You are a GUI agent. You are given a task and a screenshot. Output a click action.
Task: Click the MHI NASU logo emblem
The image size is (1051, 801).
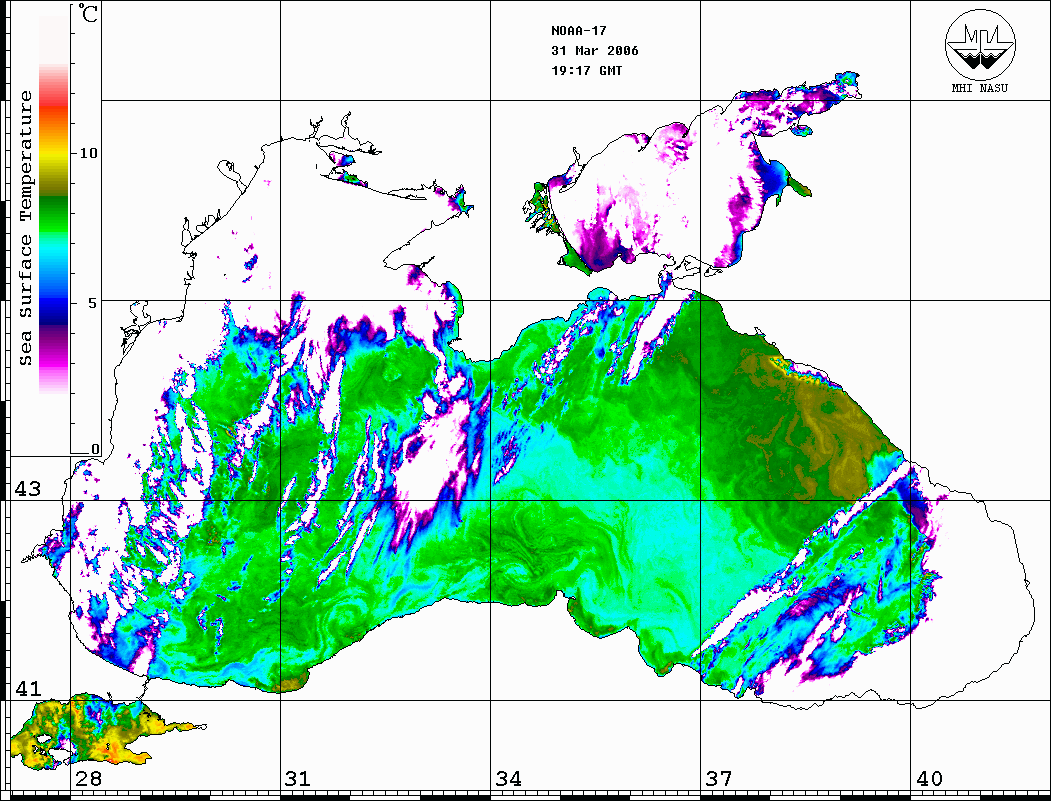(x=980, y=44)
